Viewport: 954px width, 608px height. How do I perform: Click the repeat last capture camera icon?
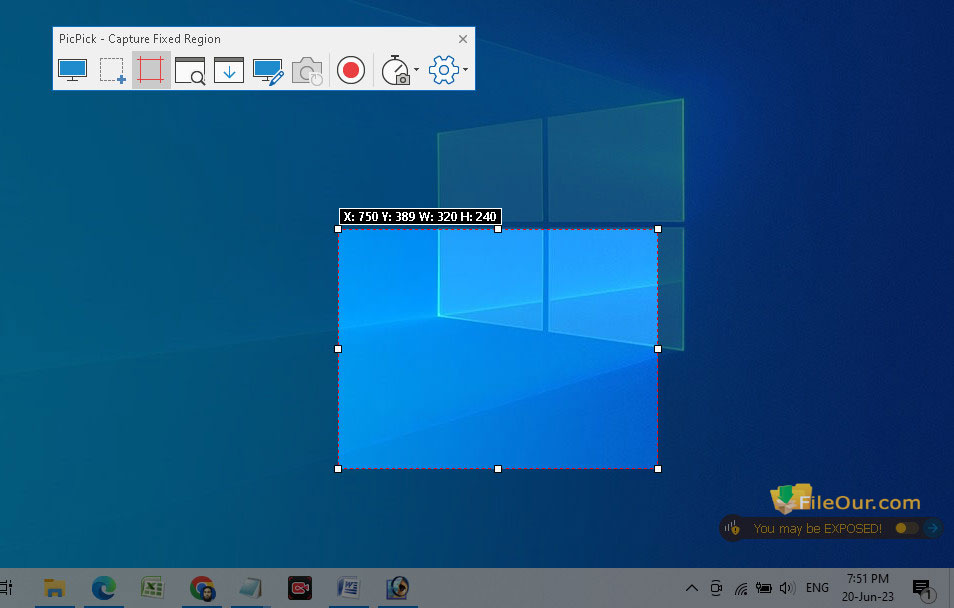(x=307, y=71)
